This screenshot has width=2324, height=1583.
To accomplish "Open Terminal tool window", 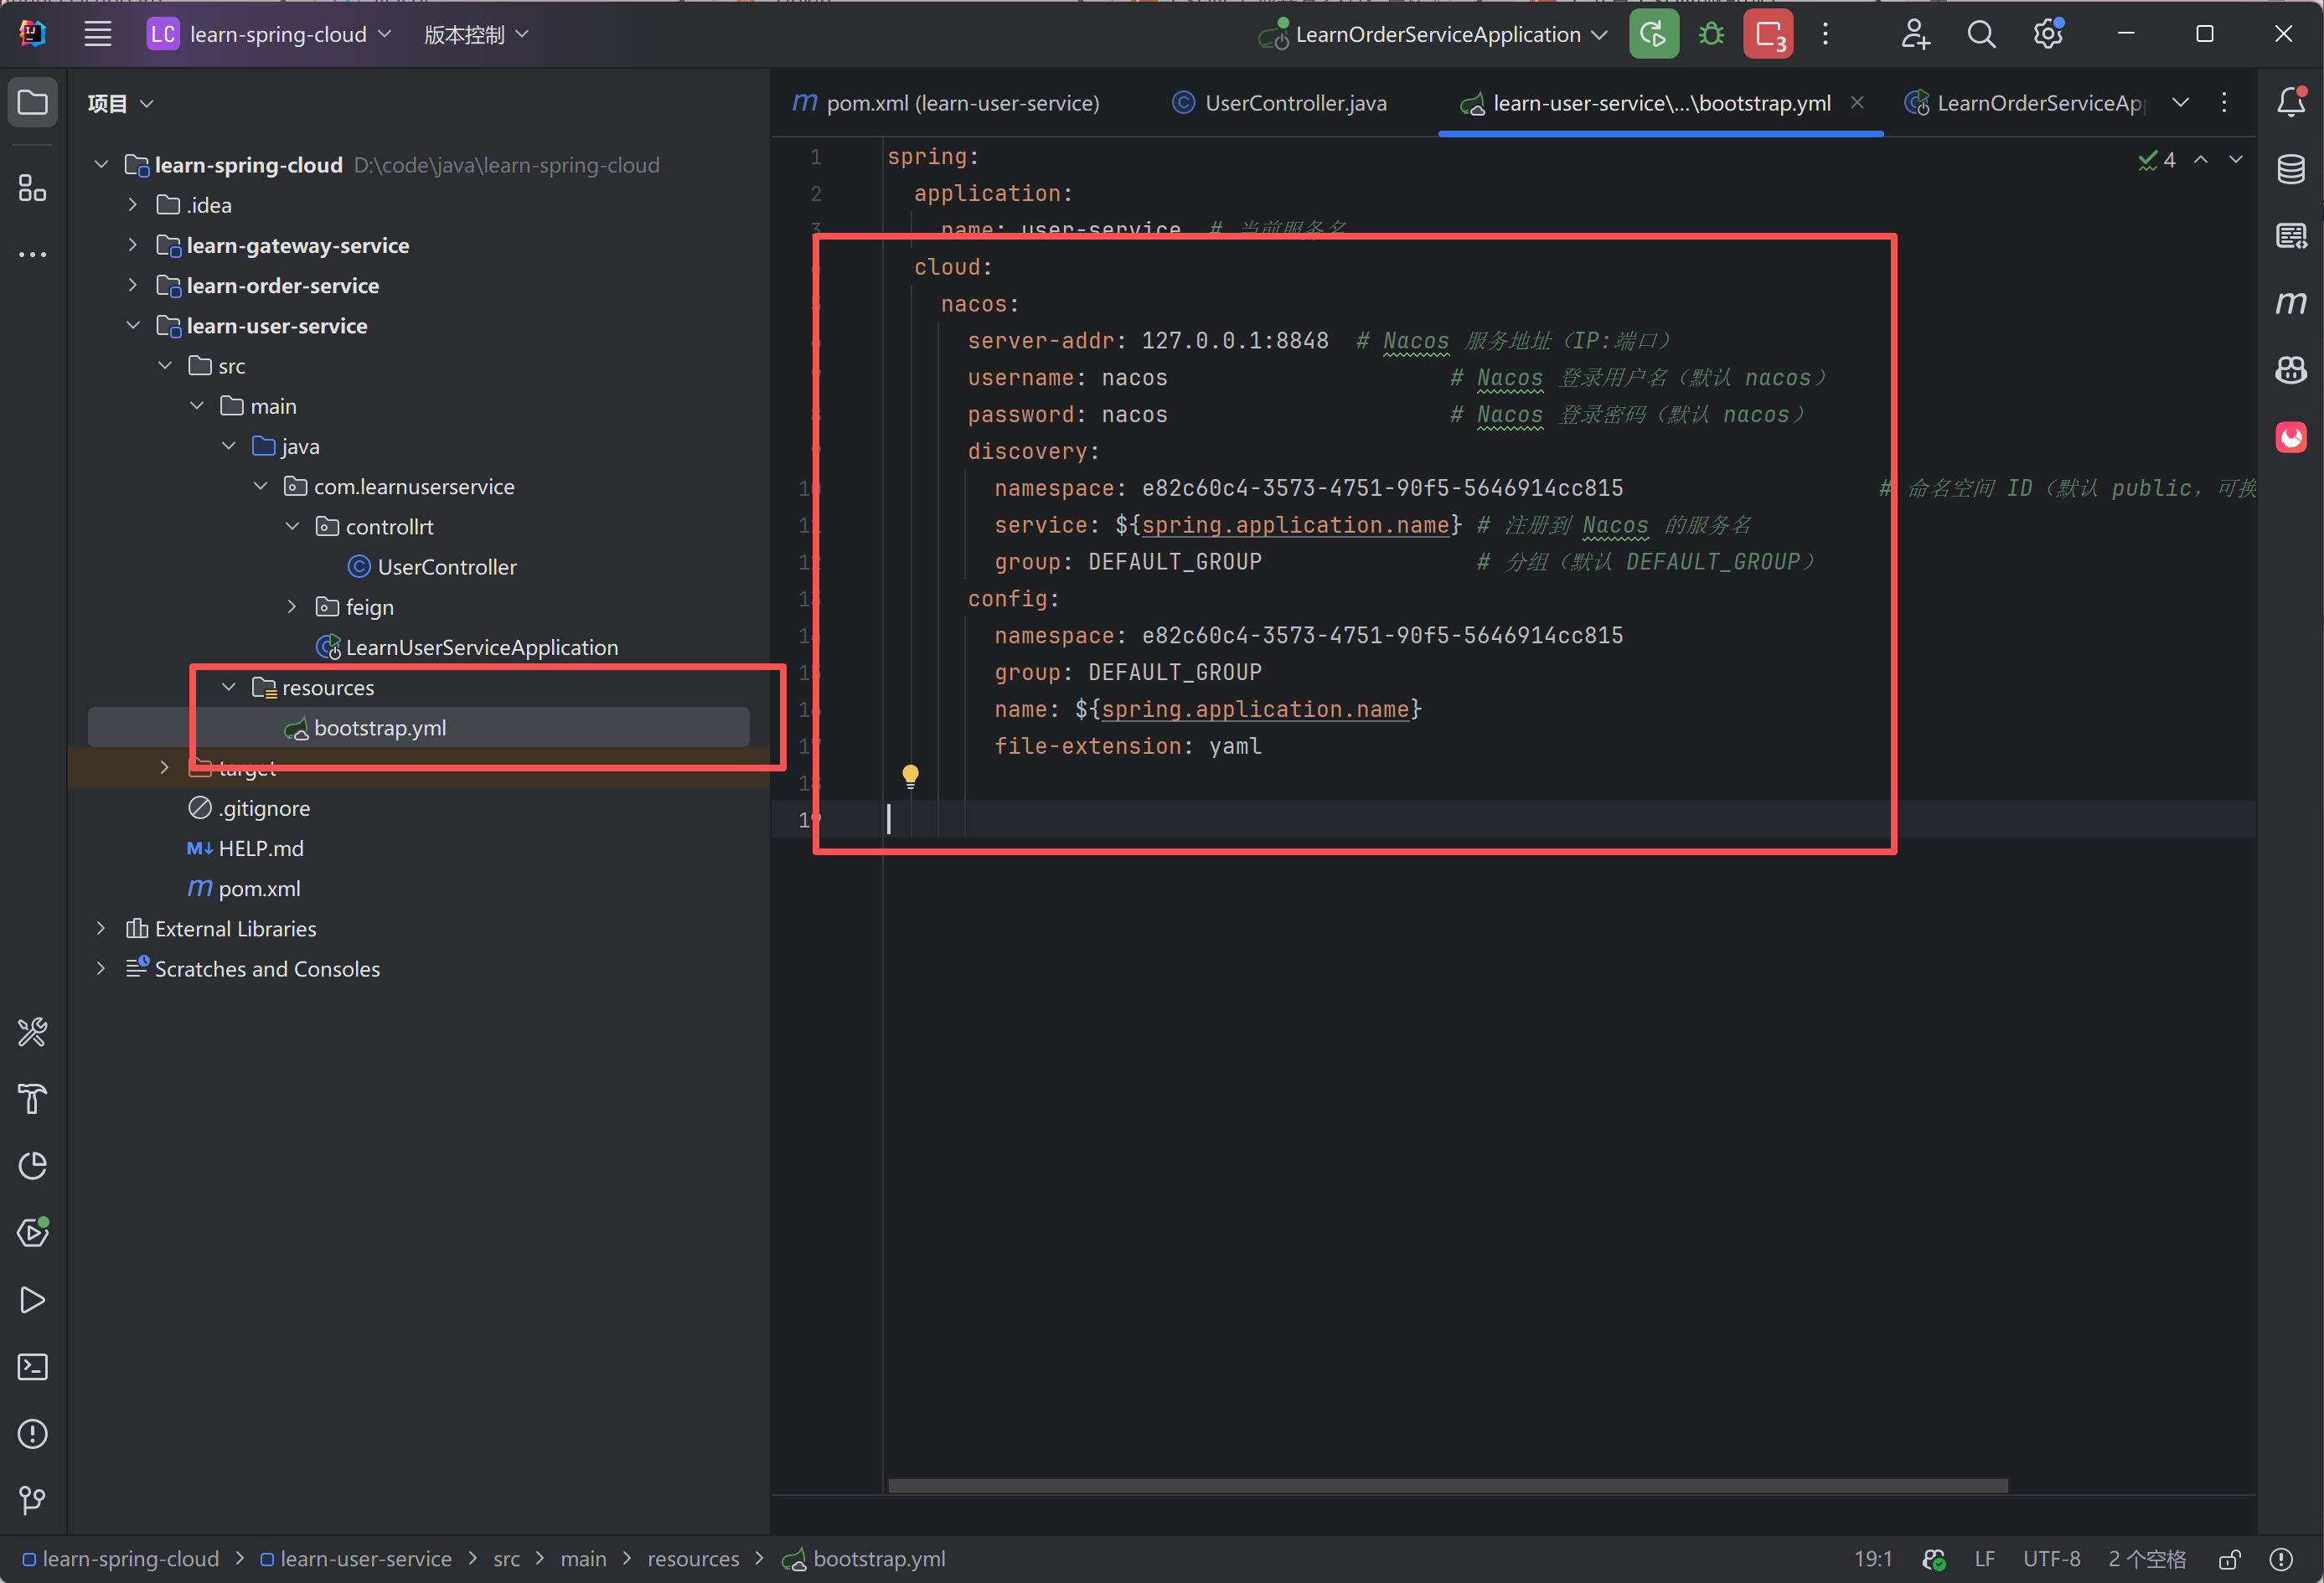I will [33, 1367].
